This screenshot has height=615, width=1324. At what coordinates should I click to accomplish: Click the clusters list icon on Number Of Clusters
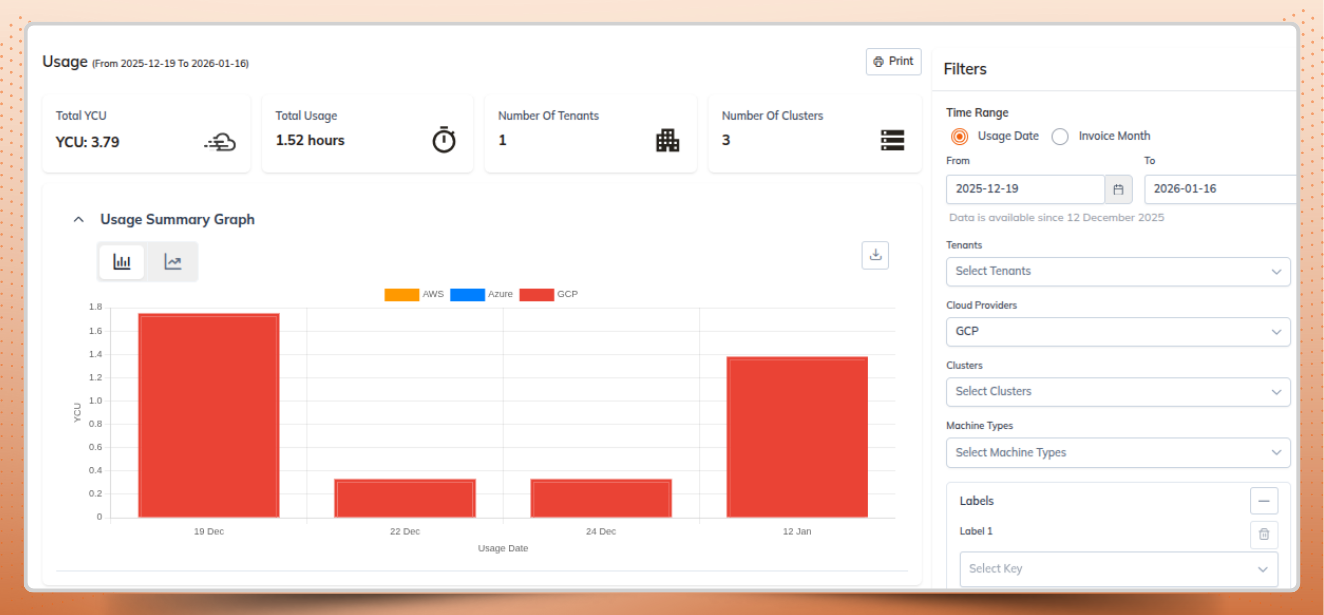(892, 139)
